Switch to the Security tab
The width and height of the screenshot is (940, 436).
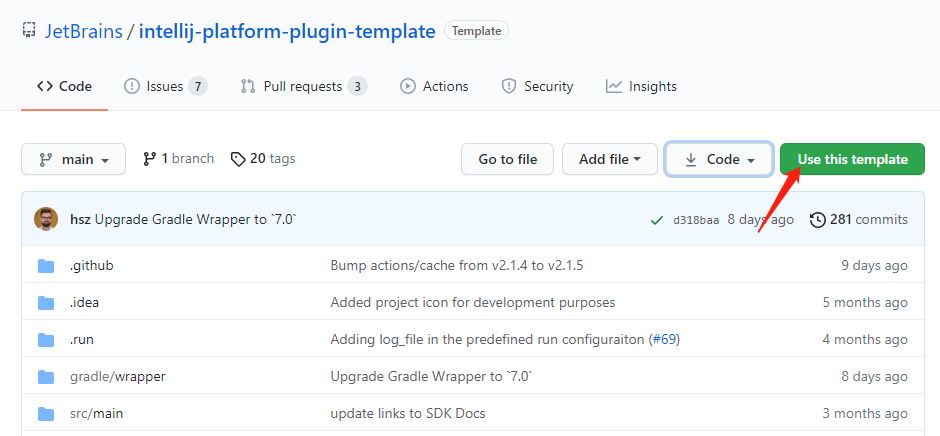pyautogui.click(x=537, y=86)
